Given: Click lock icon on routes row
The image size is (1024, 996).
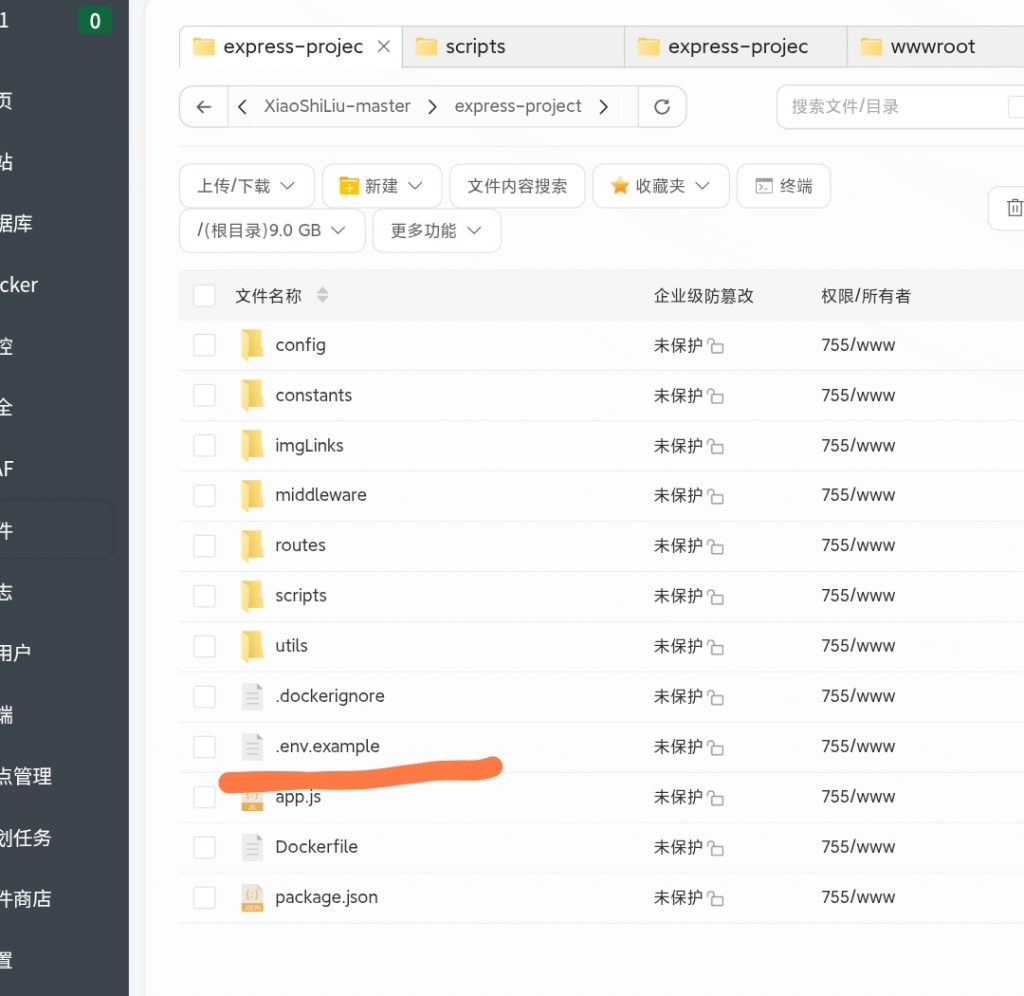Looking at the screenshot, I should tap(716, 547).
